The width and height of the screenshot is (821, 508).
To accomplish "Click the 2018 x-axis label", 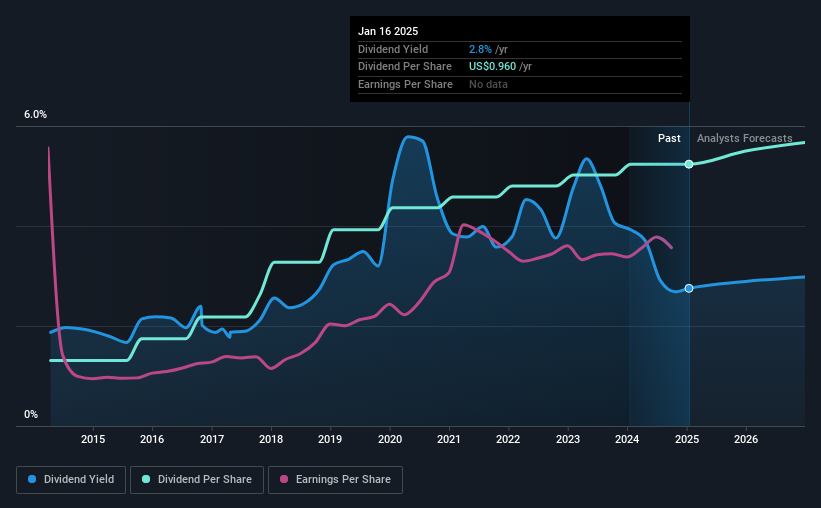I will [271, 439].
